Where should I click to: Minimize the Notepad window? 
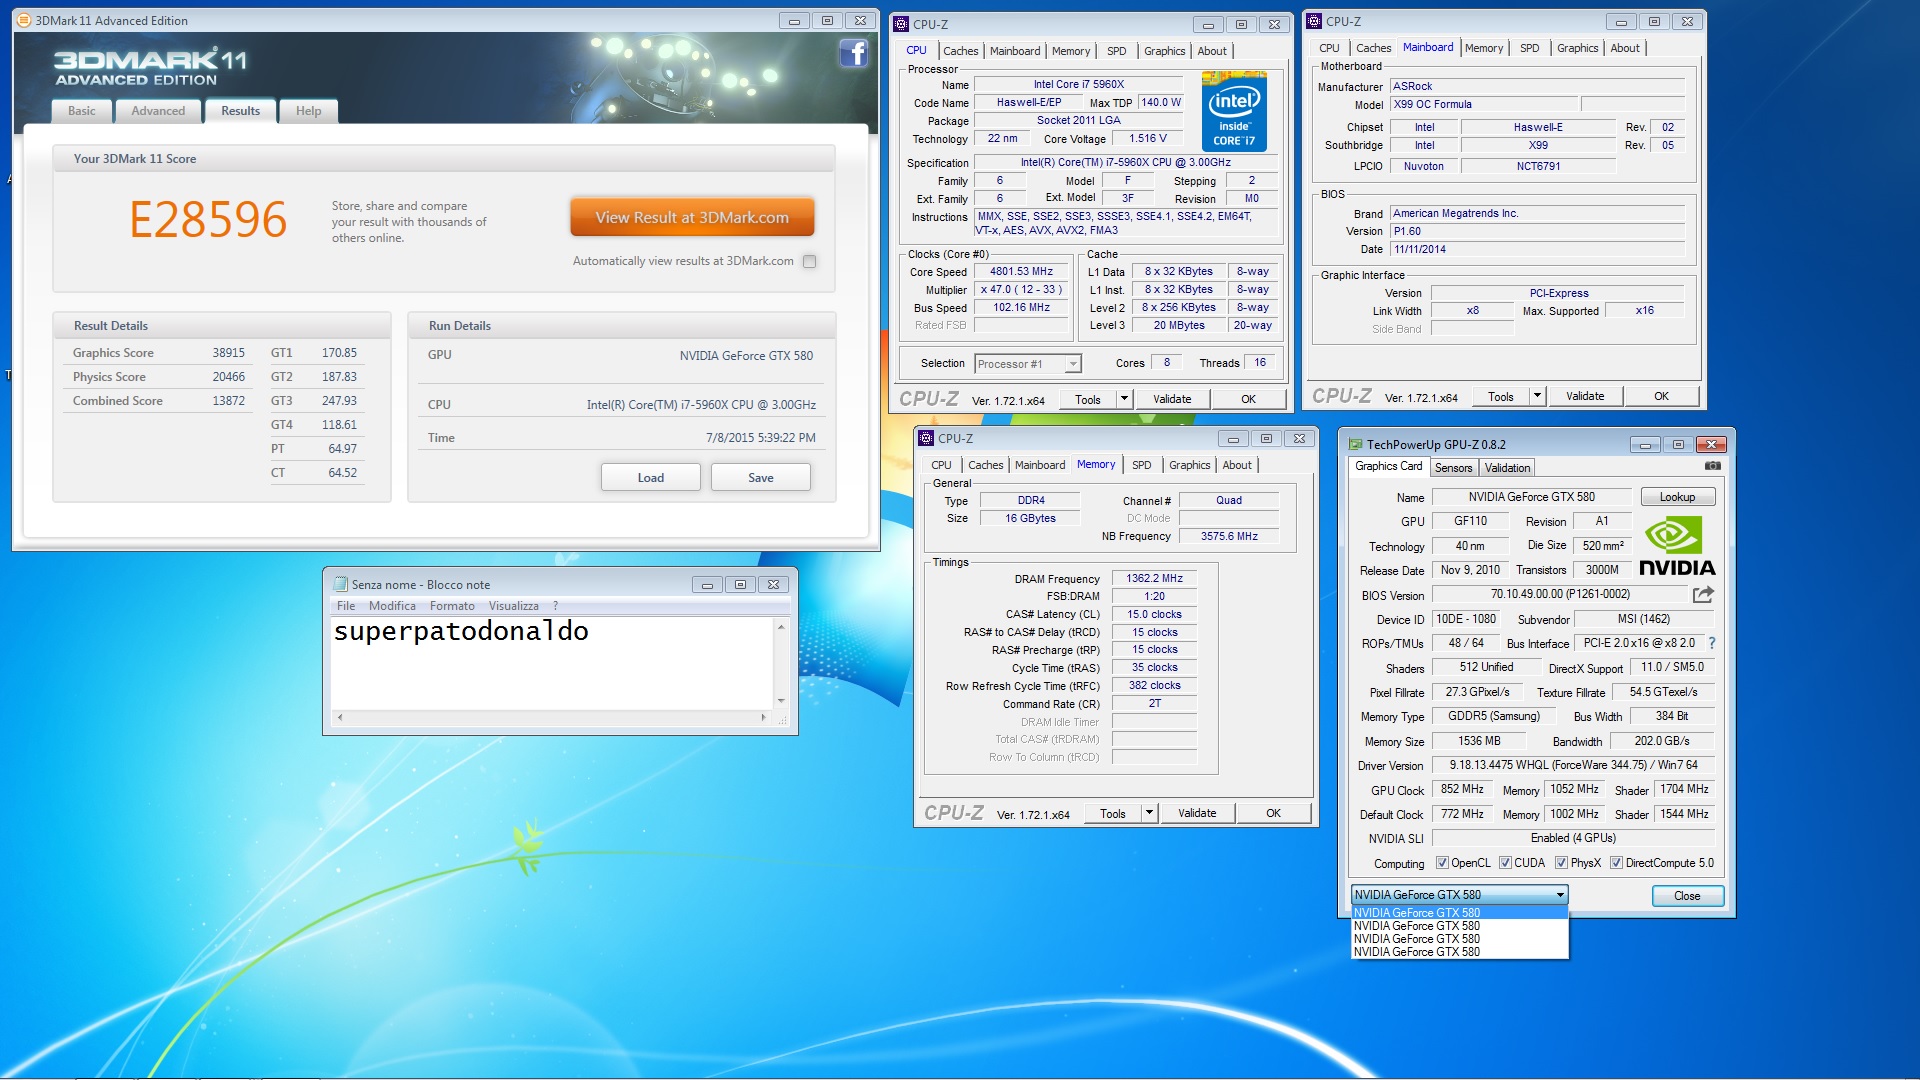pyautogui.click(x=707, y=585)
